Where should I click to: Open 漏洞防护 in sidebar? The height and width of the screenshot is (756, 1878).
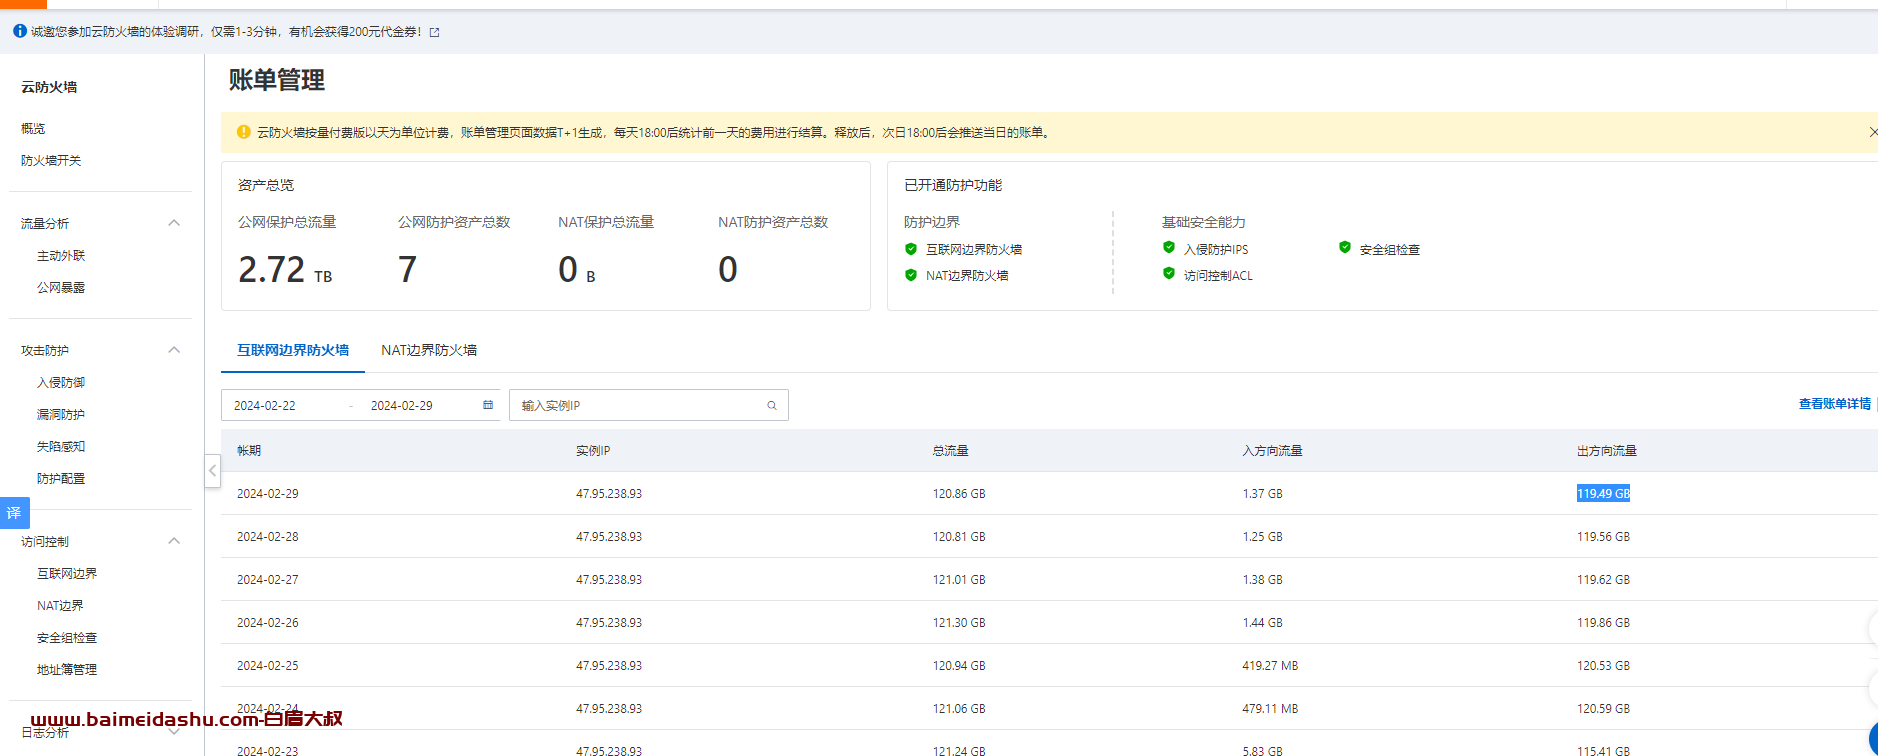tap(61, 415)
